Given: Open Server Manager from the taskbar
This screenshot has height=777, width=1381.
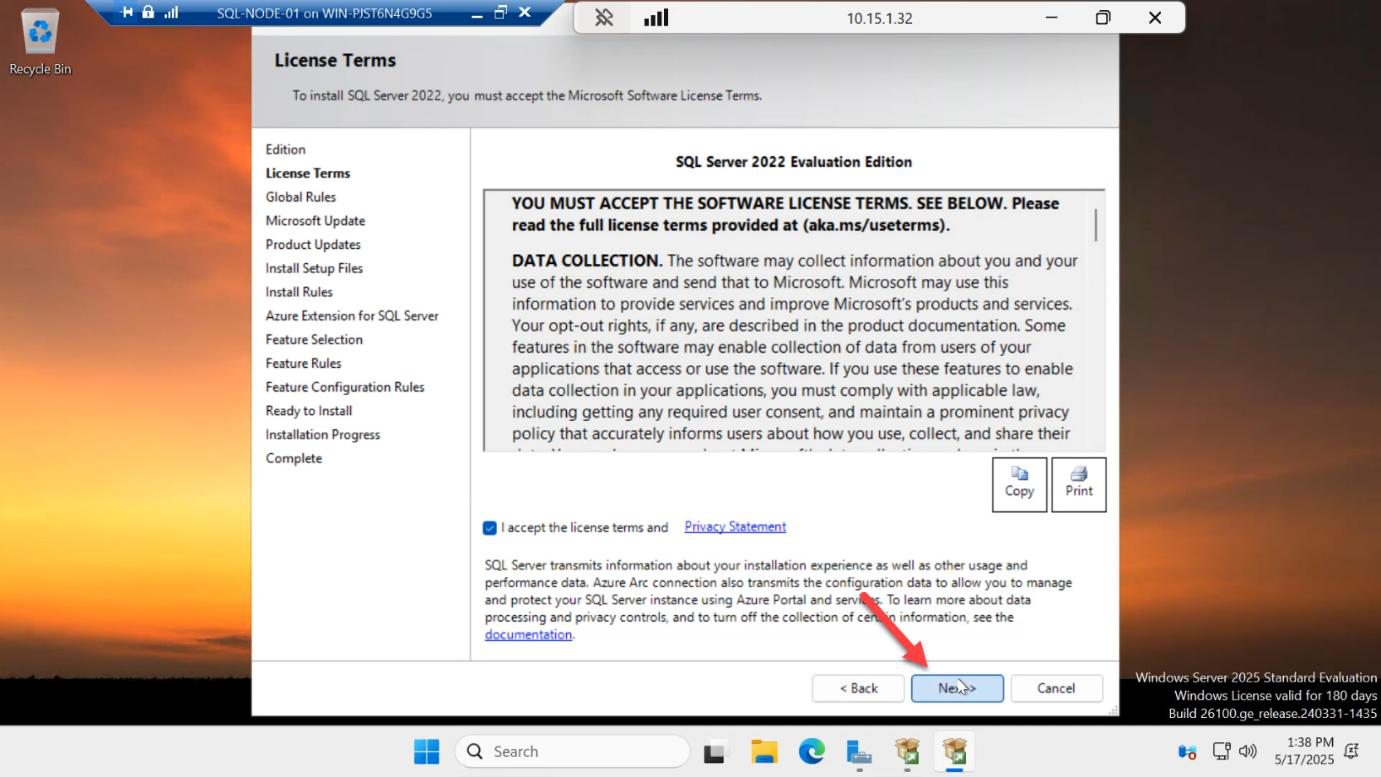Looking at the screenshot, I should tap(859, 751).
